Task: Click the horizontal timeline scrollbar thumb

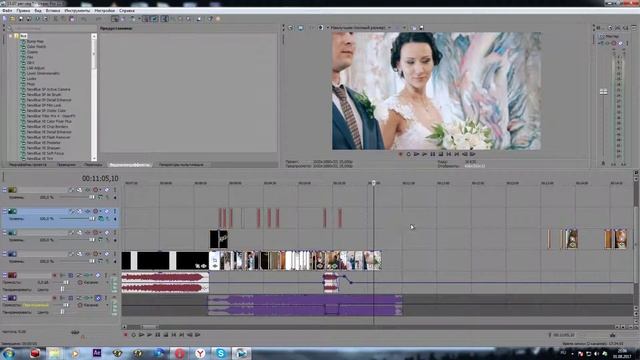Action: 149,327
